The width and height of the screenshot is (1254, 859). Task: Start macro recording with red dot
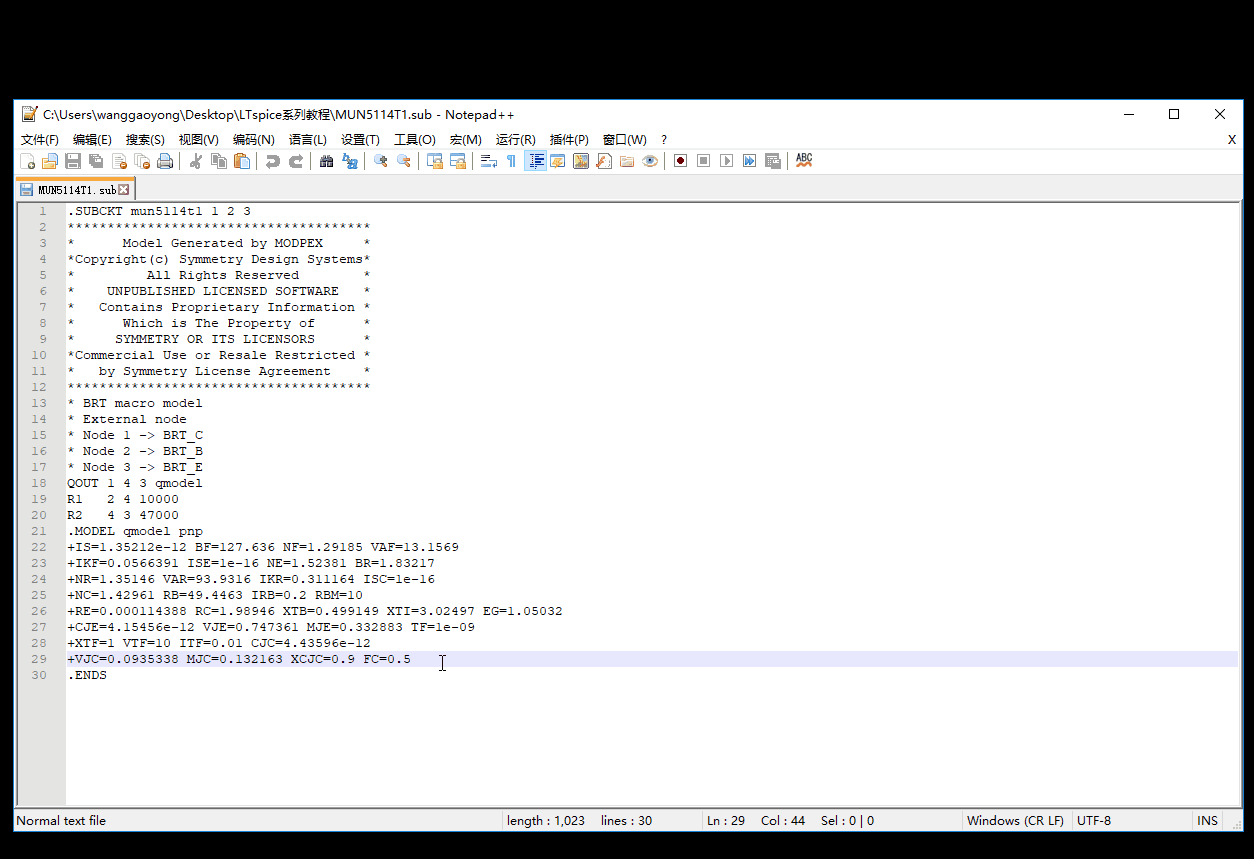[681, 161]
